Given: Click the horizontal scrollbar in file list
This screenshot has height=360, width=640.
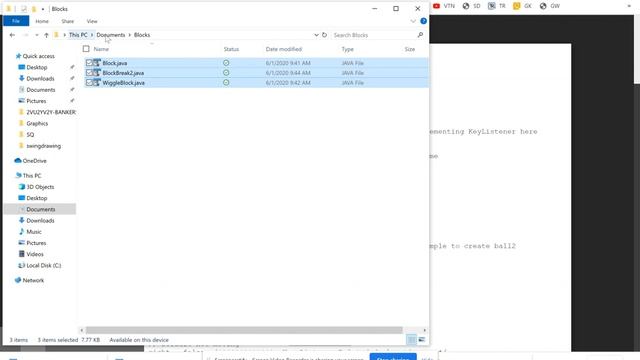Looking at the screenshot, I should (x=244, y=330).
